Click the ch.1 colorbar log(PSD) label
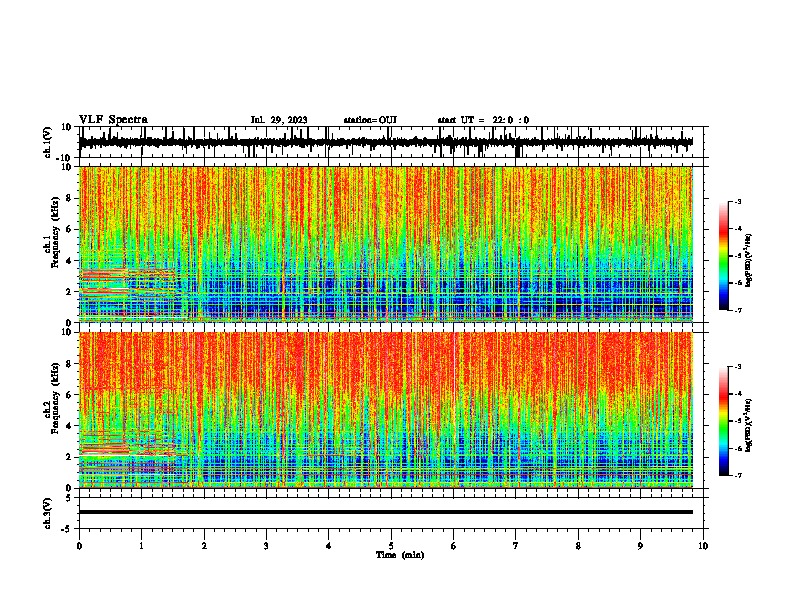The height and width of the screenshot is (612, 792). point(748,260)
